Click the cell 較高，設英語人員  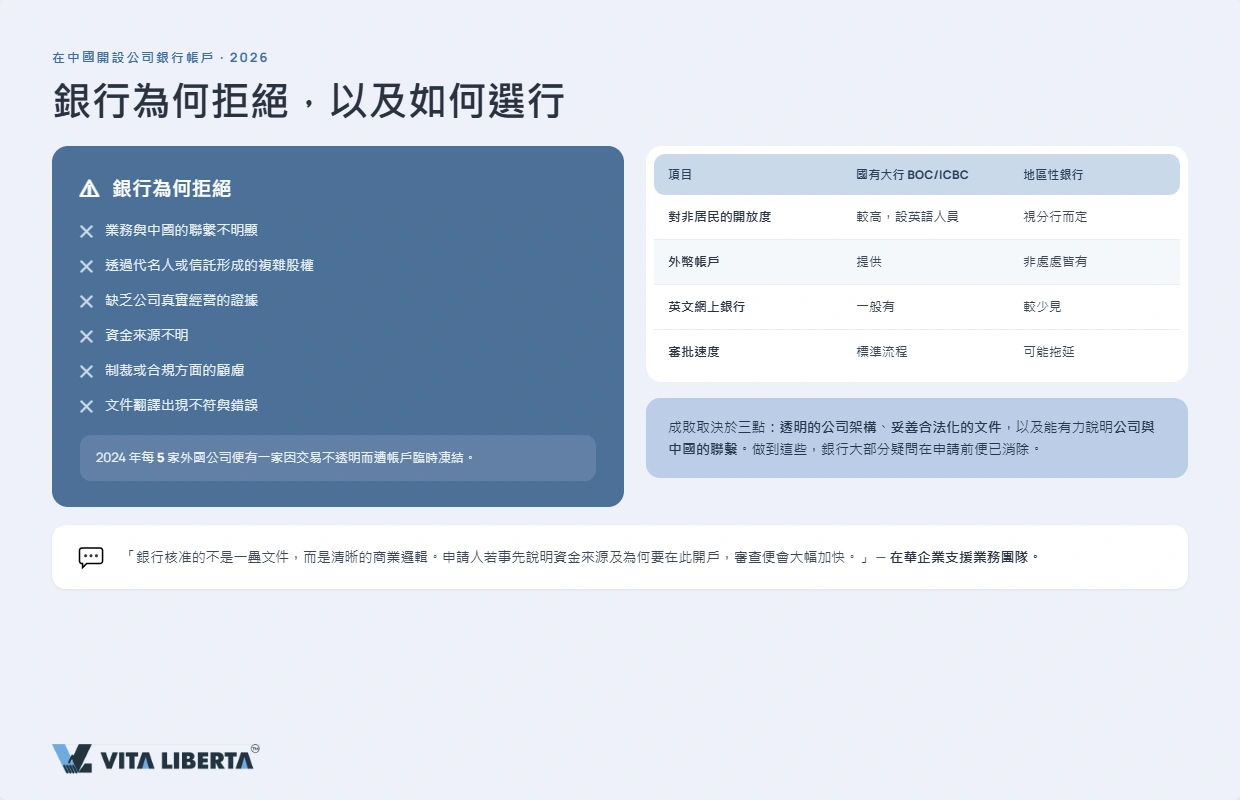[x=907, y=217]
